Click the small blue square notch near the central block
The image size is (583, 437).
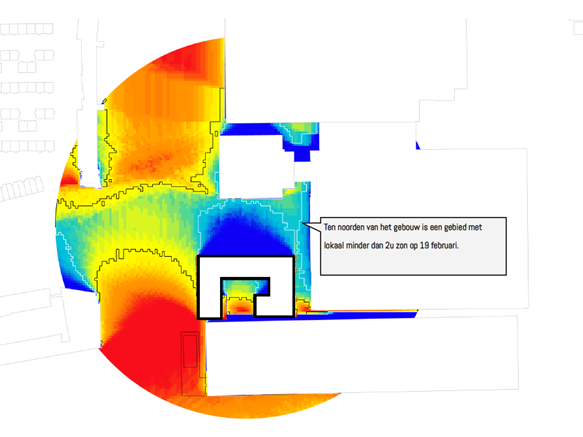(302, 155)
